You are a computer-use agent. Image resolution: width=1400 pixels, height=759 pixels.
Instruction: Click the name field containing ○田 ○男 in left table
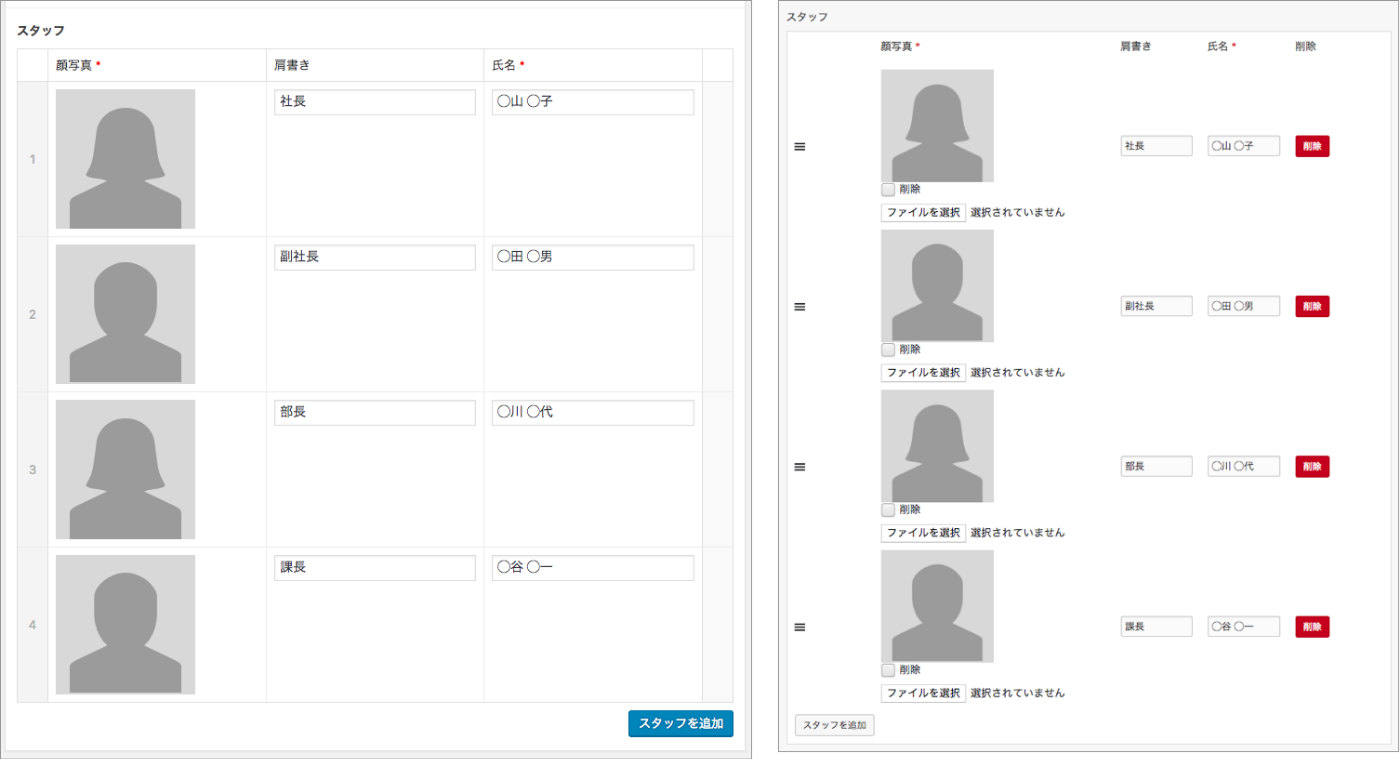[x=593, y=257]
